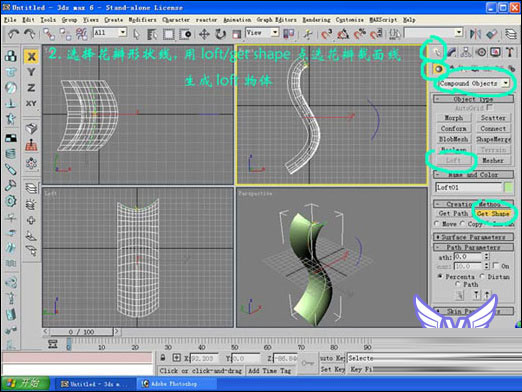
Task: Open the Utilities hammer panel tab
Action: [509, 52]
